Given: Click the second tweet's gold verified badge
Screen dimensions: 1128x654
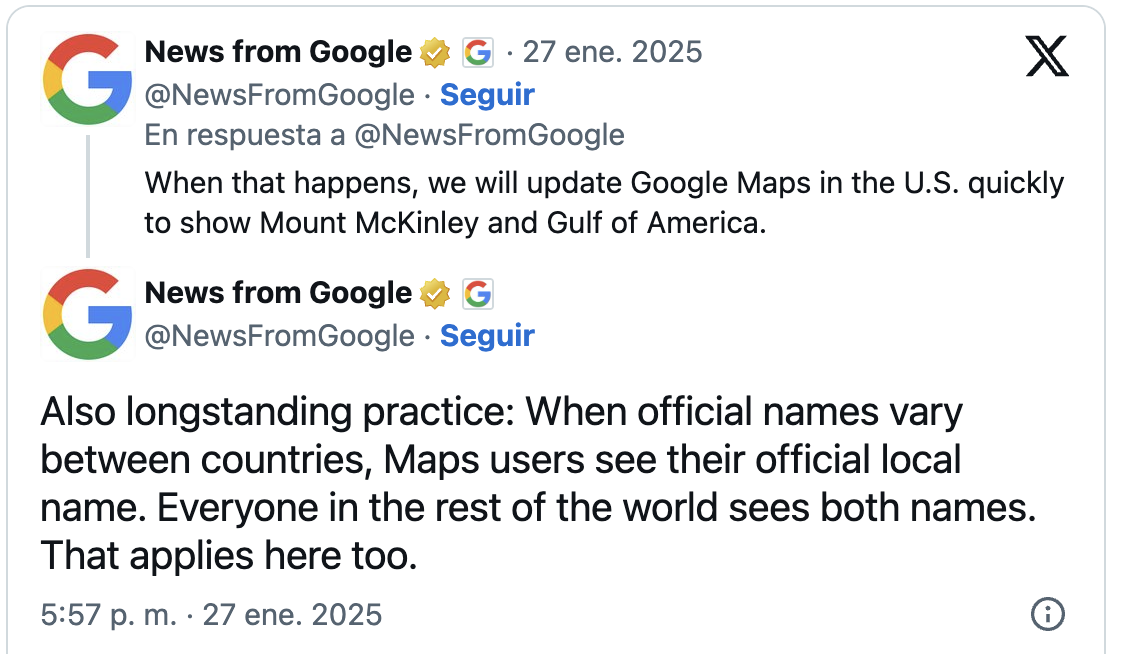Looking at the screenshot, I should pyautogui.click(x=435, y=294).
